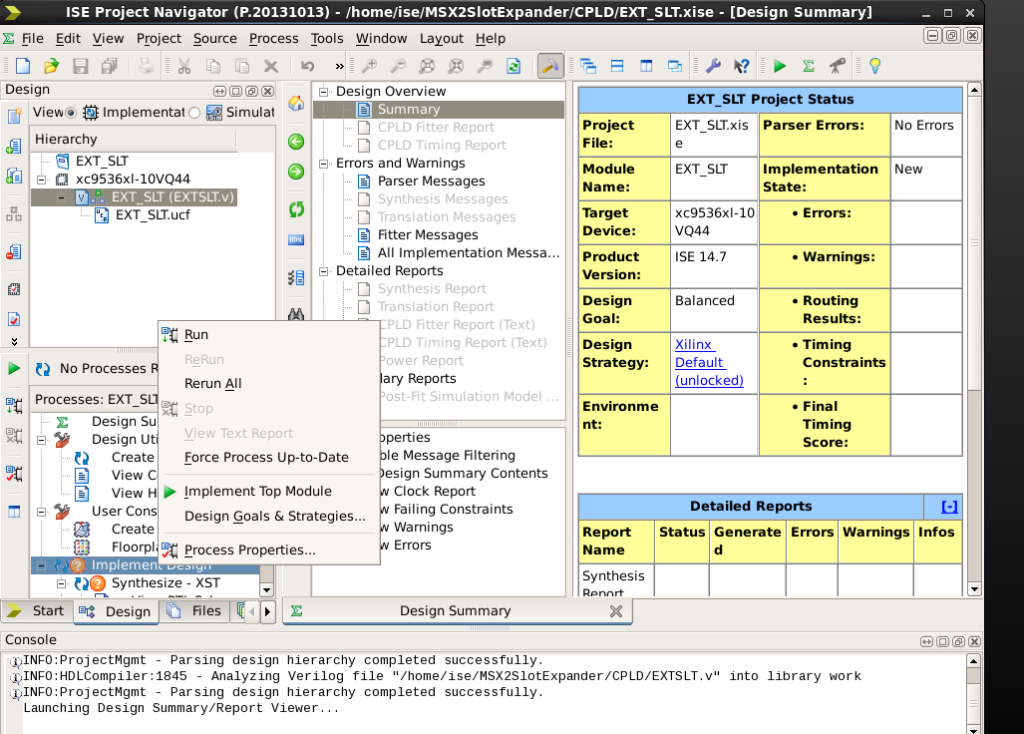This screenshot has height=734, width=1024.
Task: Select the Simulation view radio button
Action: [195, 113]
